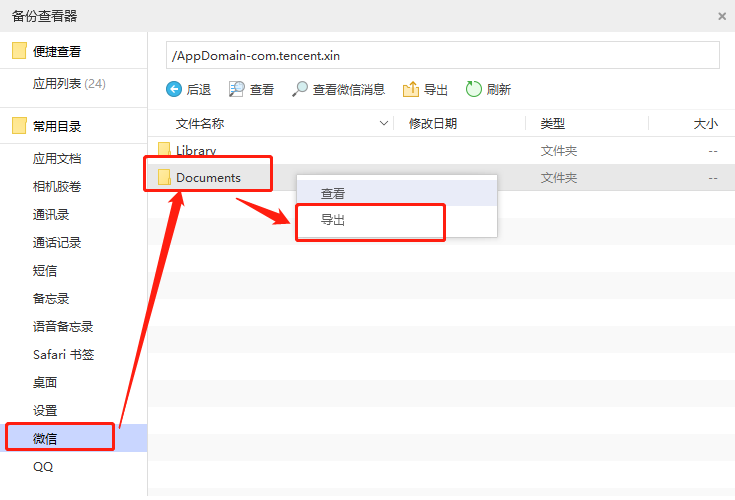Open 通讯录 in the sidebar
The width and height of the screenshot is (735, 500).
point(51,215)
